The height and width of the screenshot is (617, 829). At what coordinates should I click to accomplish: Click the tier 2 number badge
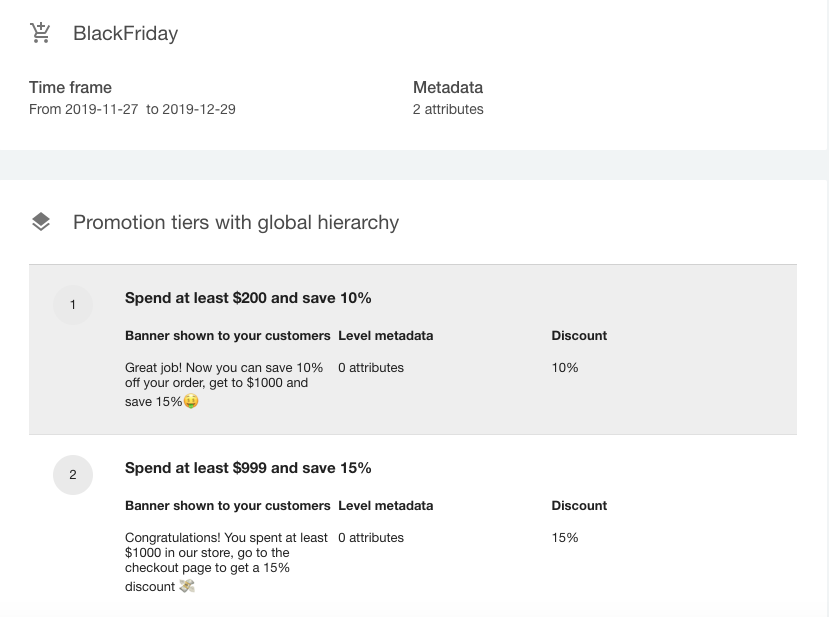coord(72,475)
